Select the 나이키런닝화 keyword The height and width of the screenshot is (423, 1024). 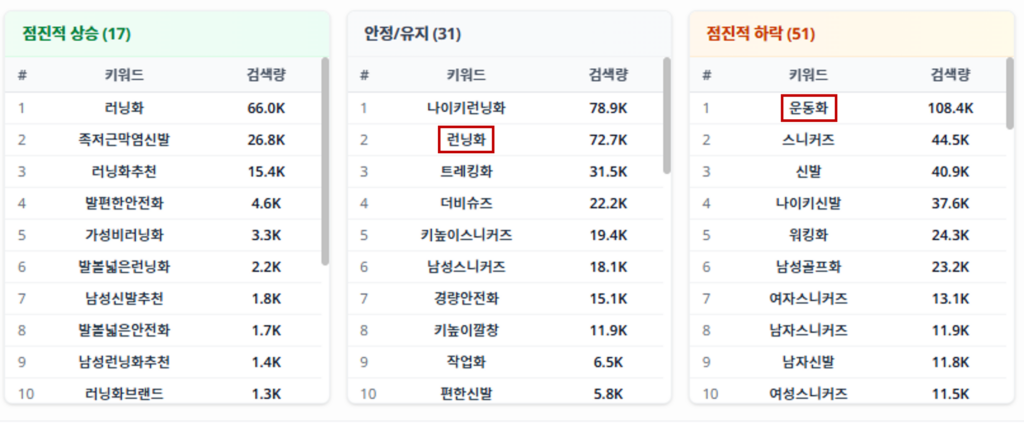(x=466, y=108)
